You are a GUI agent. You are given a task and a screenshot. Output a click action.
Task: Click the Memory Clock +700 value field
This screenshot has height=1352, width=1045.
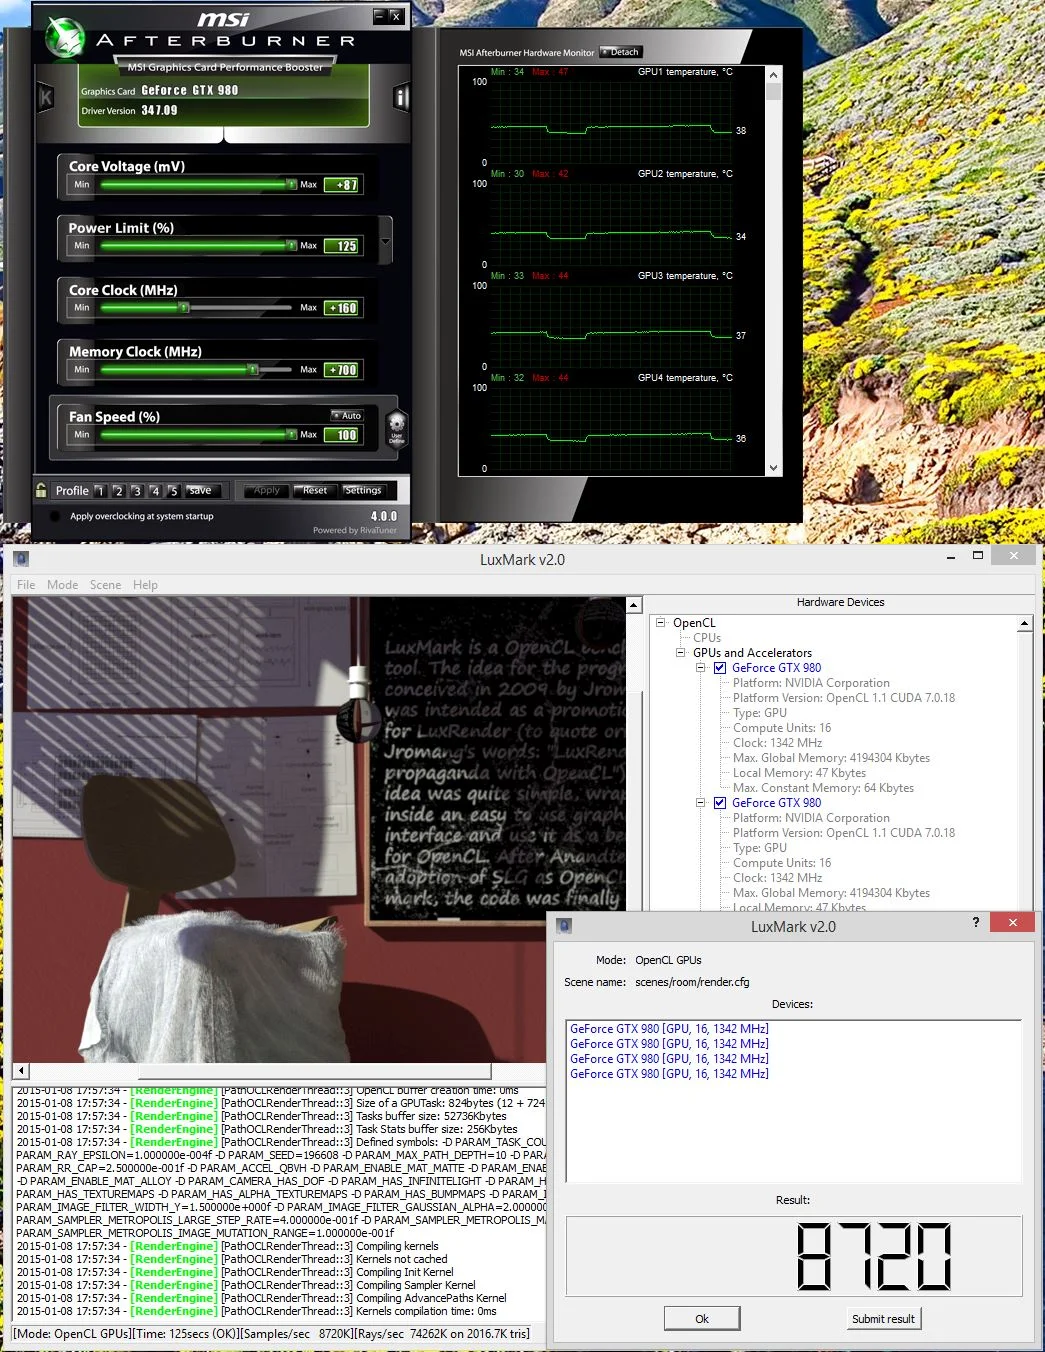pyautogui.click(x=343, y=370)
